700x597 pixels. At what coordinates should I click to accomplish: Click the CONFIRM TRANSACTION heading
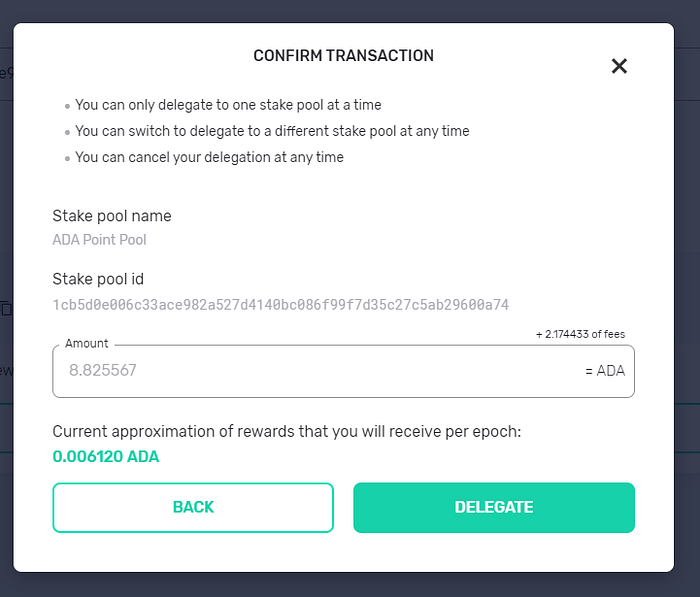[343, 55]
